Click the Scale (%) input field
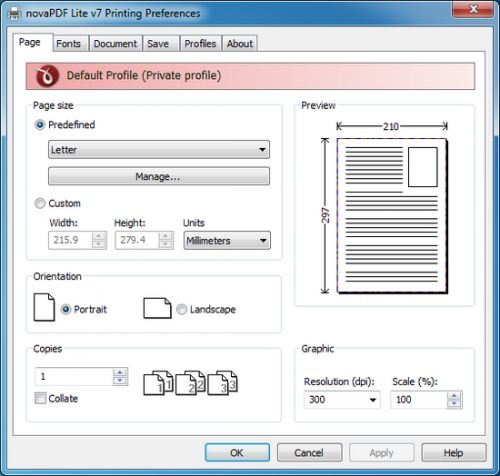 (419, 399)
